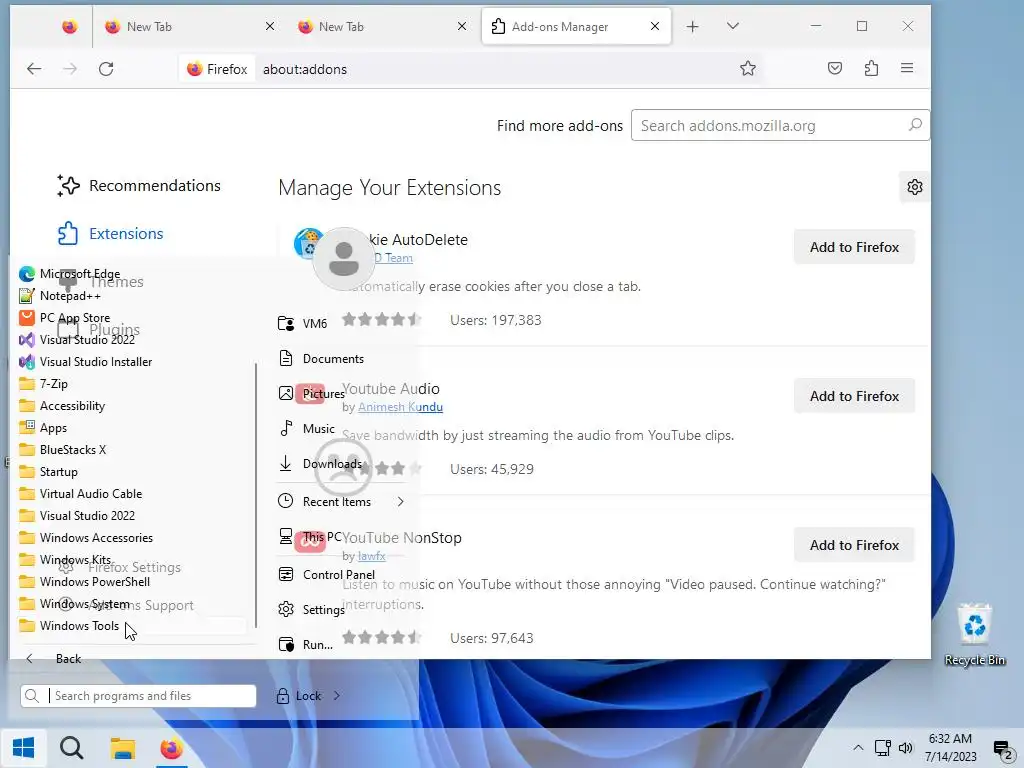Click Windows Start button
This screenshot has height=768, width=1024.
[24, 748]
